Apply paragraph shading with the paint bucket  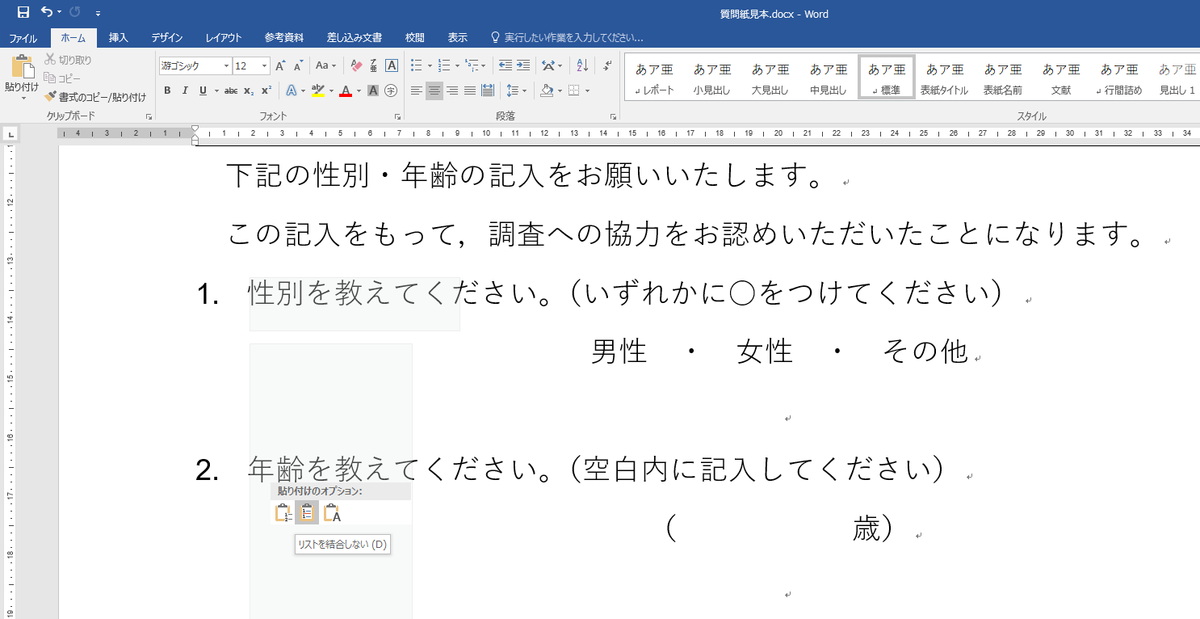pyautogui.click(x=546, y=90)
